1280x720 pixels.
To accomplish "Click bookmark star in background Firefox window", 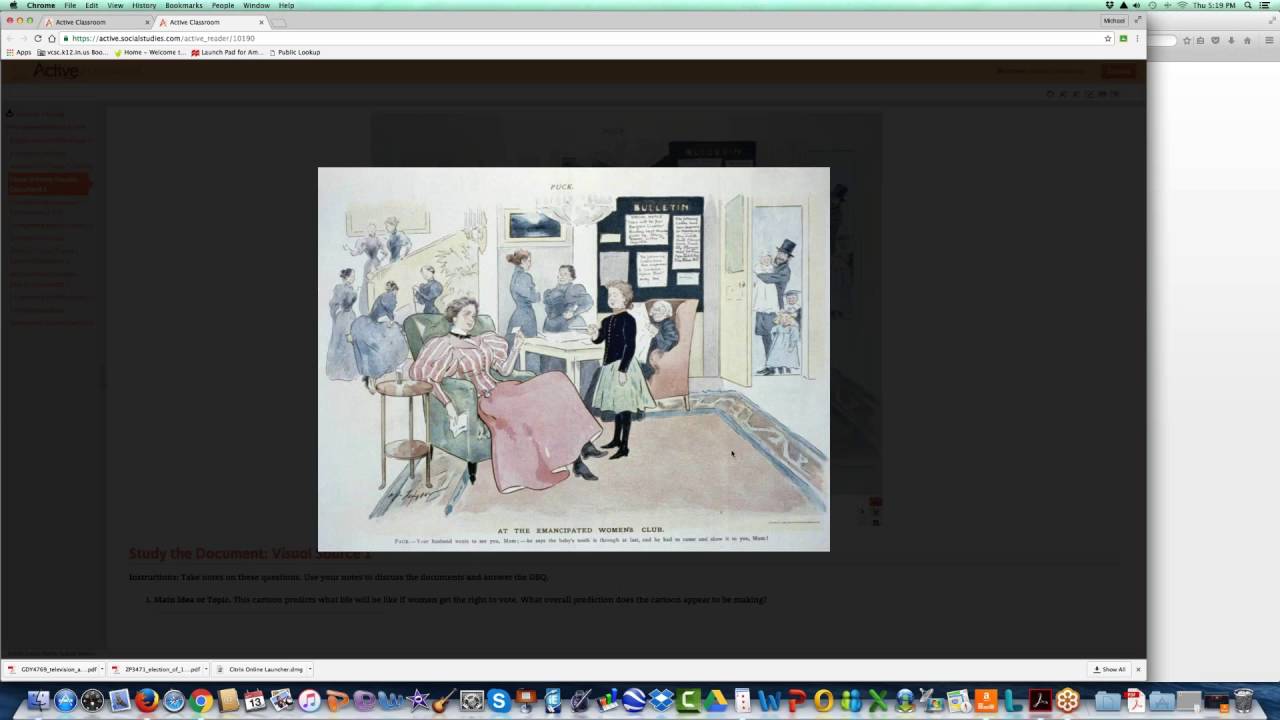I will point(1187,41).
